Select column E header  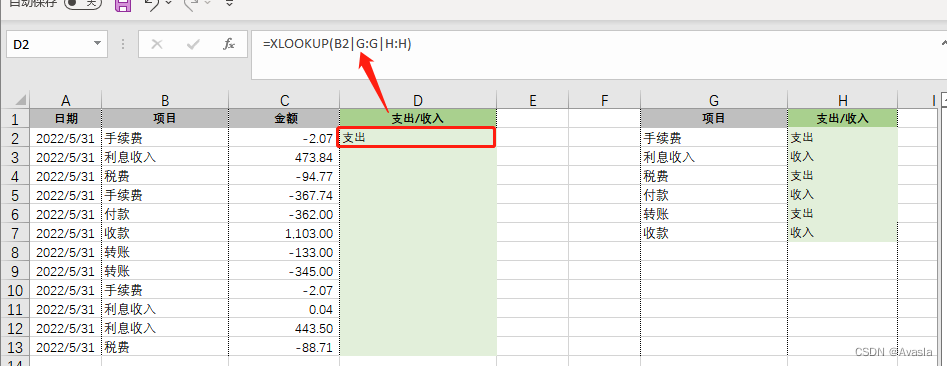(533, 100)
